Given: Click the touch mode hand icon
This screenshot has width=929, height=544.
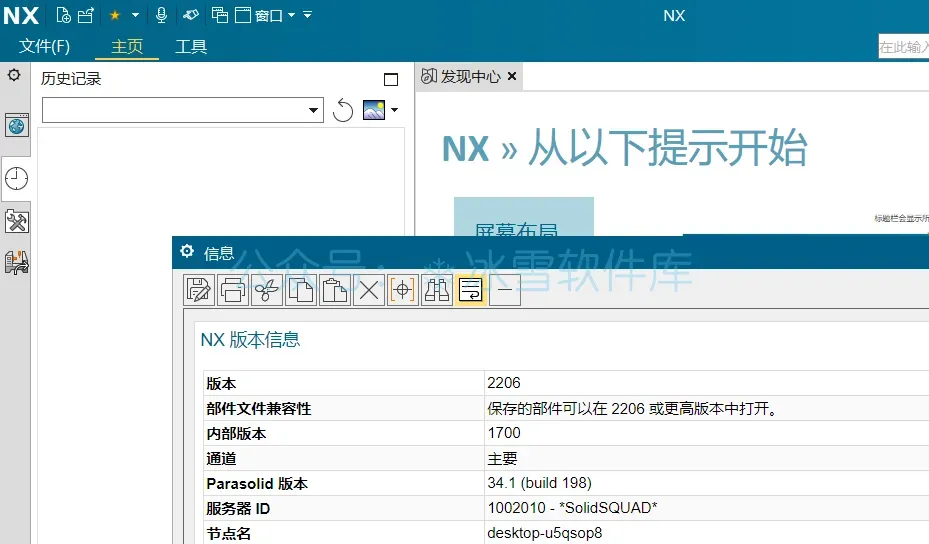Looking at the screenshot, I should pos(191,15).
